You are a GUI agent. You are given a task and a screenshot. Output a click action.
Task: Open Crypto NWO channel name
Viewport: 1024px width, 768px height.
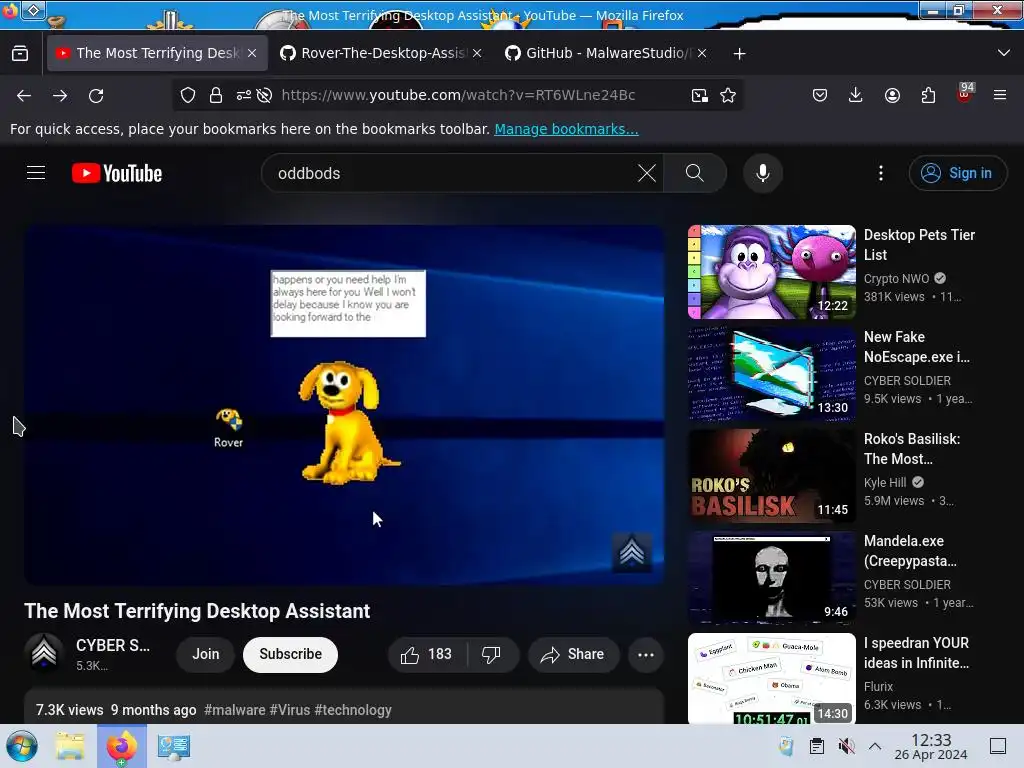point(896,279)
